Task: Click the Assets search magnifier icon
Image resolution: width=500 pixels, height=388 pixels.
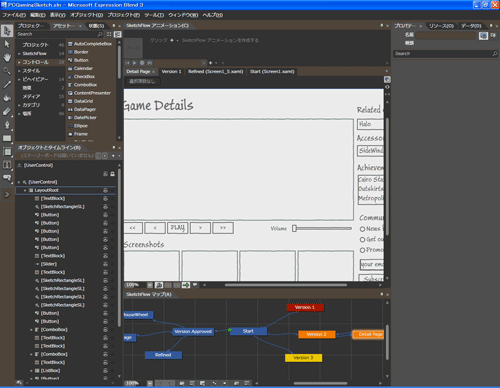Action: (100, 34)
